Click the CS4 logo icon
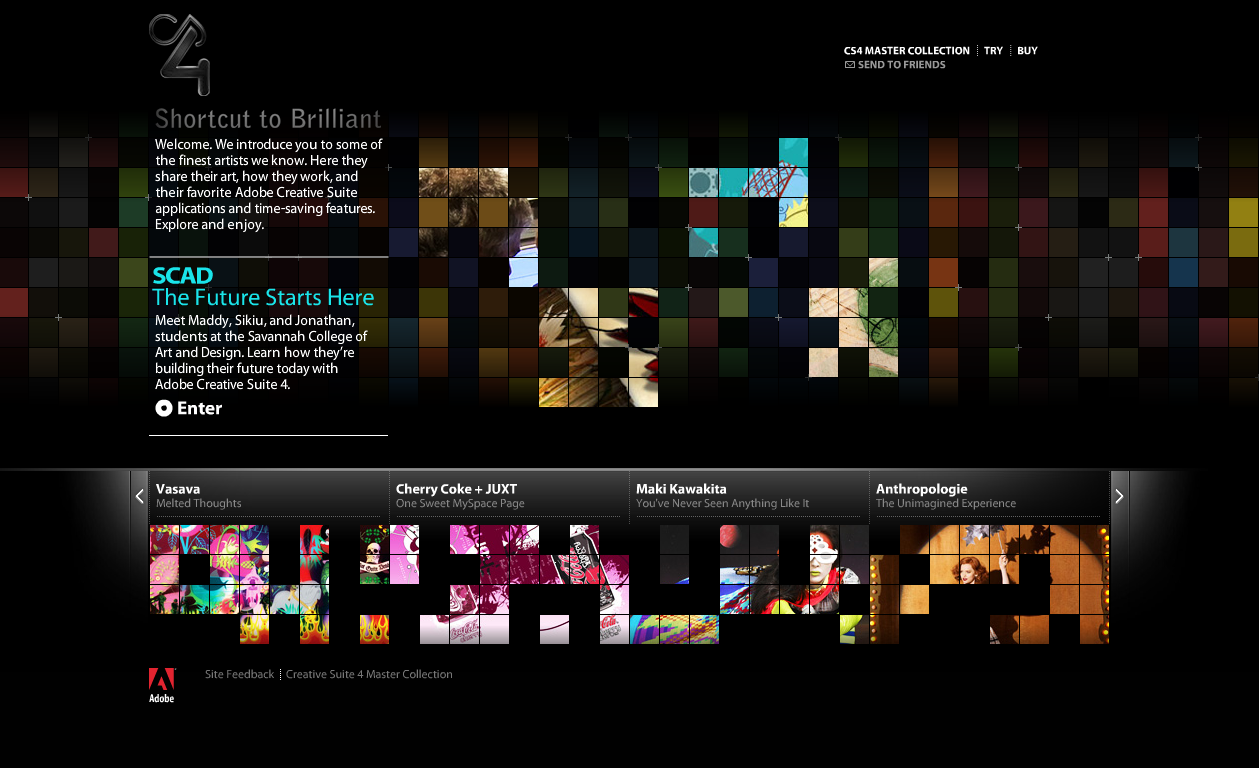The height and width of the screenshot is (768, 1259). point(180,54)
